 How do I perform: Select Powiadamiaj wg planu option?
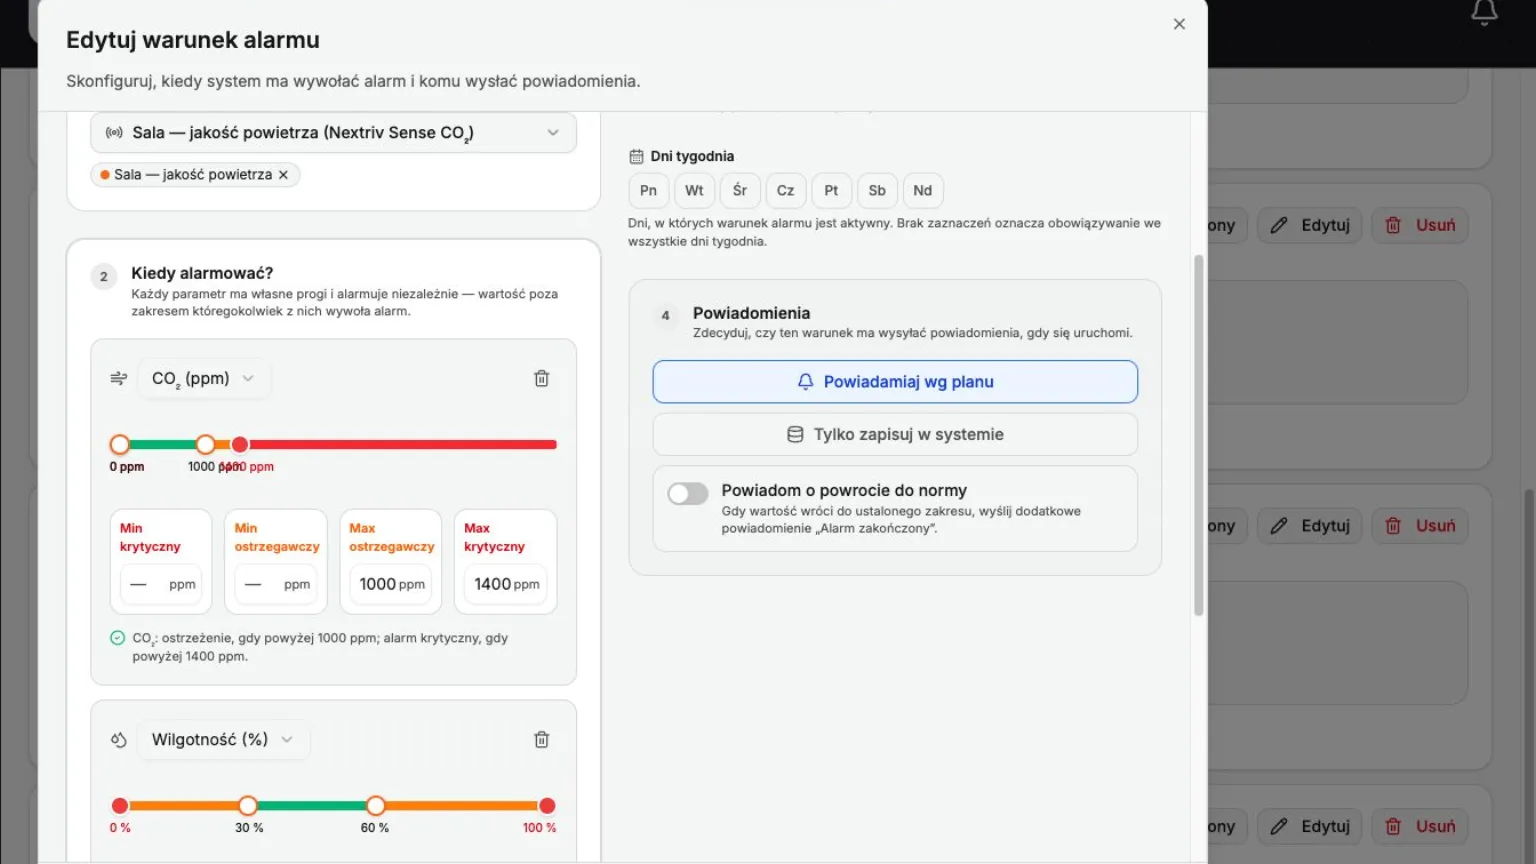tap(895, 382)
